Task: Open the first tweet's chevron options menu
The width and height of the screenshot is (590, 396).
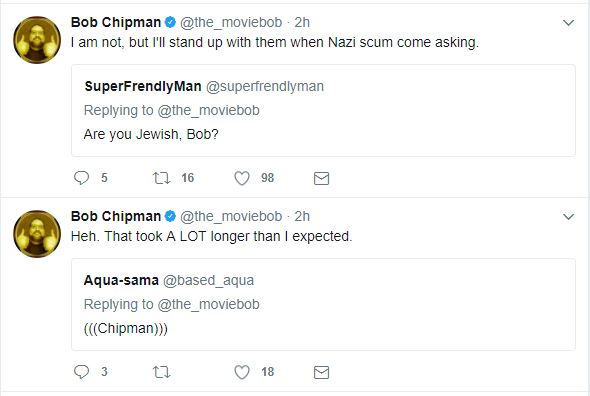Action: tap(568, 23)
